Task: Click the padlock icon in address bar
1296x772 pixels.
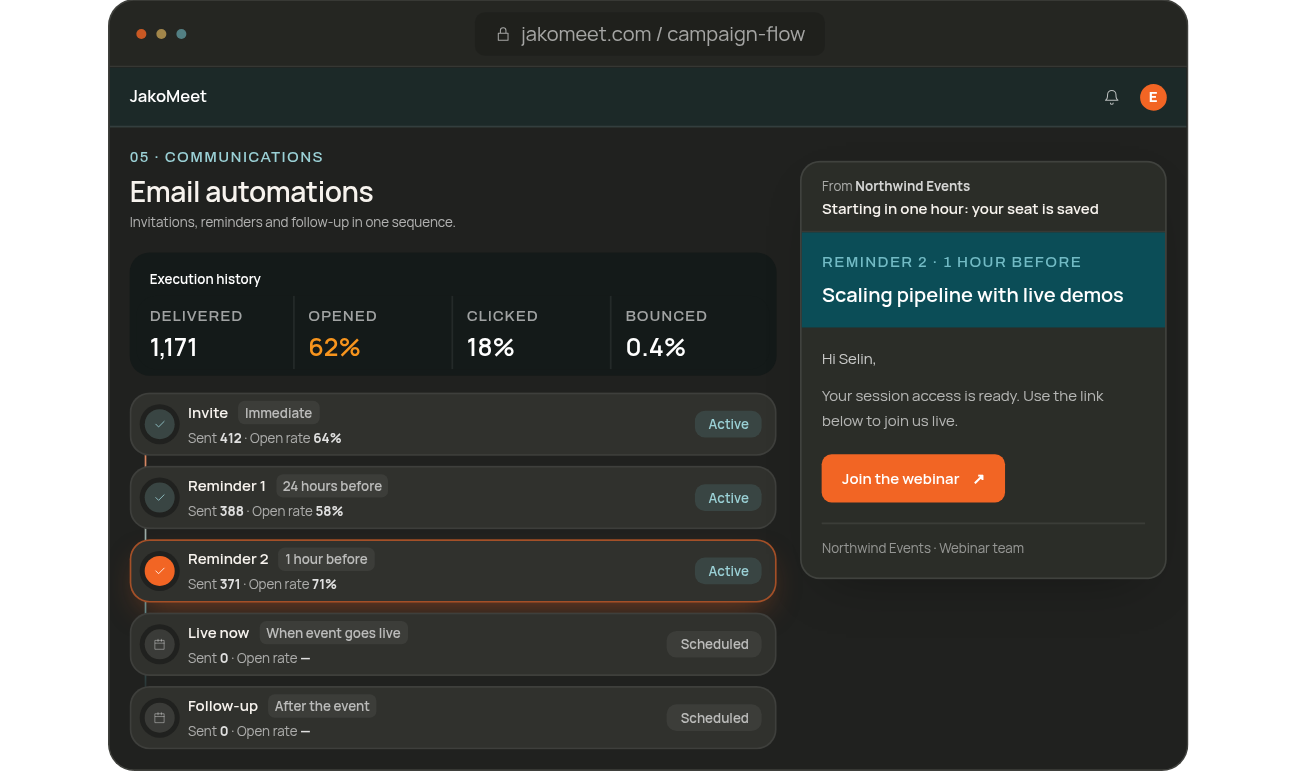Action: [503, 34]
